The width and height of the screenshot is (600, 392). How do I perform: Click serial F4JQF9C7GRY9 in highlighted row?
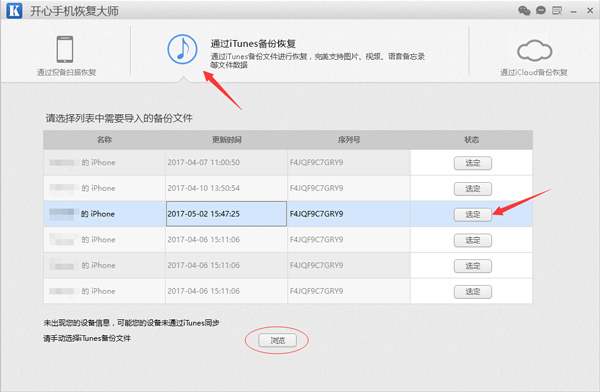316,214
